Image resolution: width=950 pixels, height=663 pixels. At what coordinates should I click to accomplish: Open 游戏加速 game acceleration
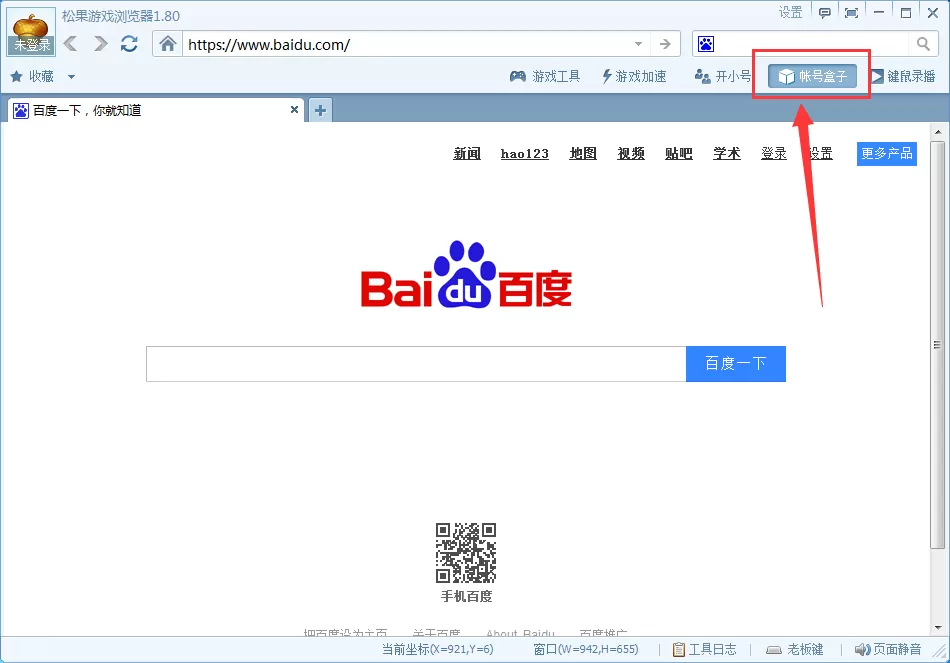coord(634,76)
